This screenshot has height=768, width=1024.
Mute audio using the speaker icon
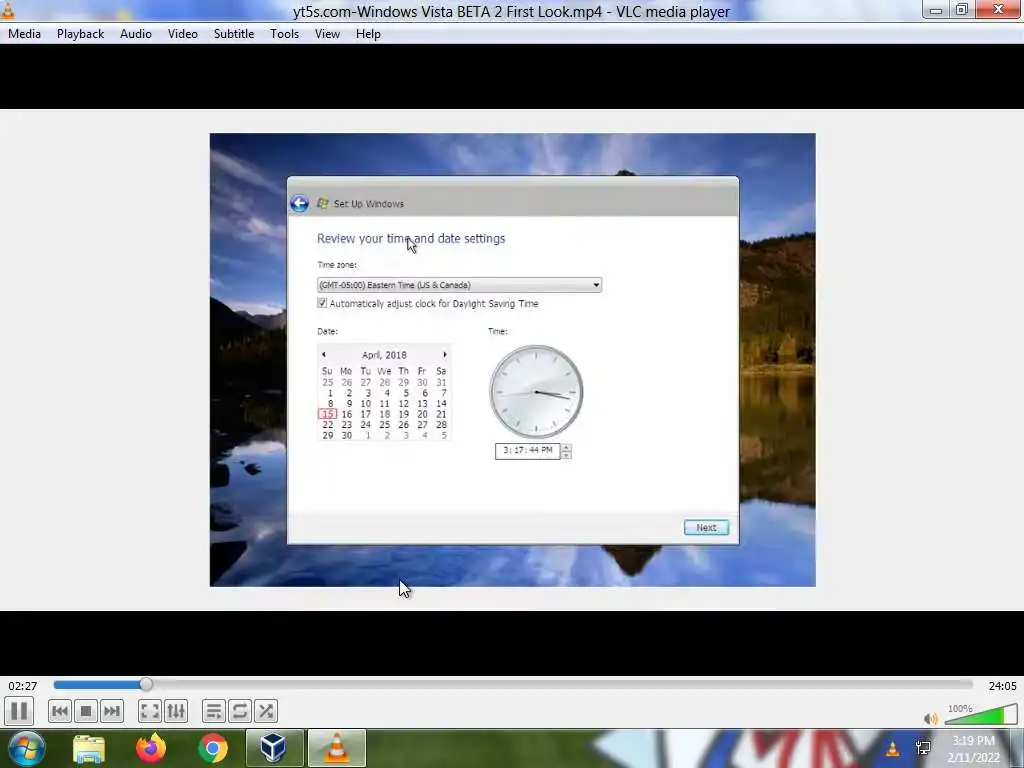931,718
